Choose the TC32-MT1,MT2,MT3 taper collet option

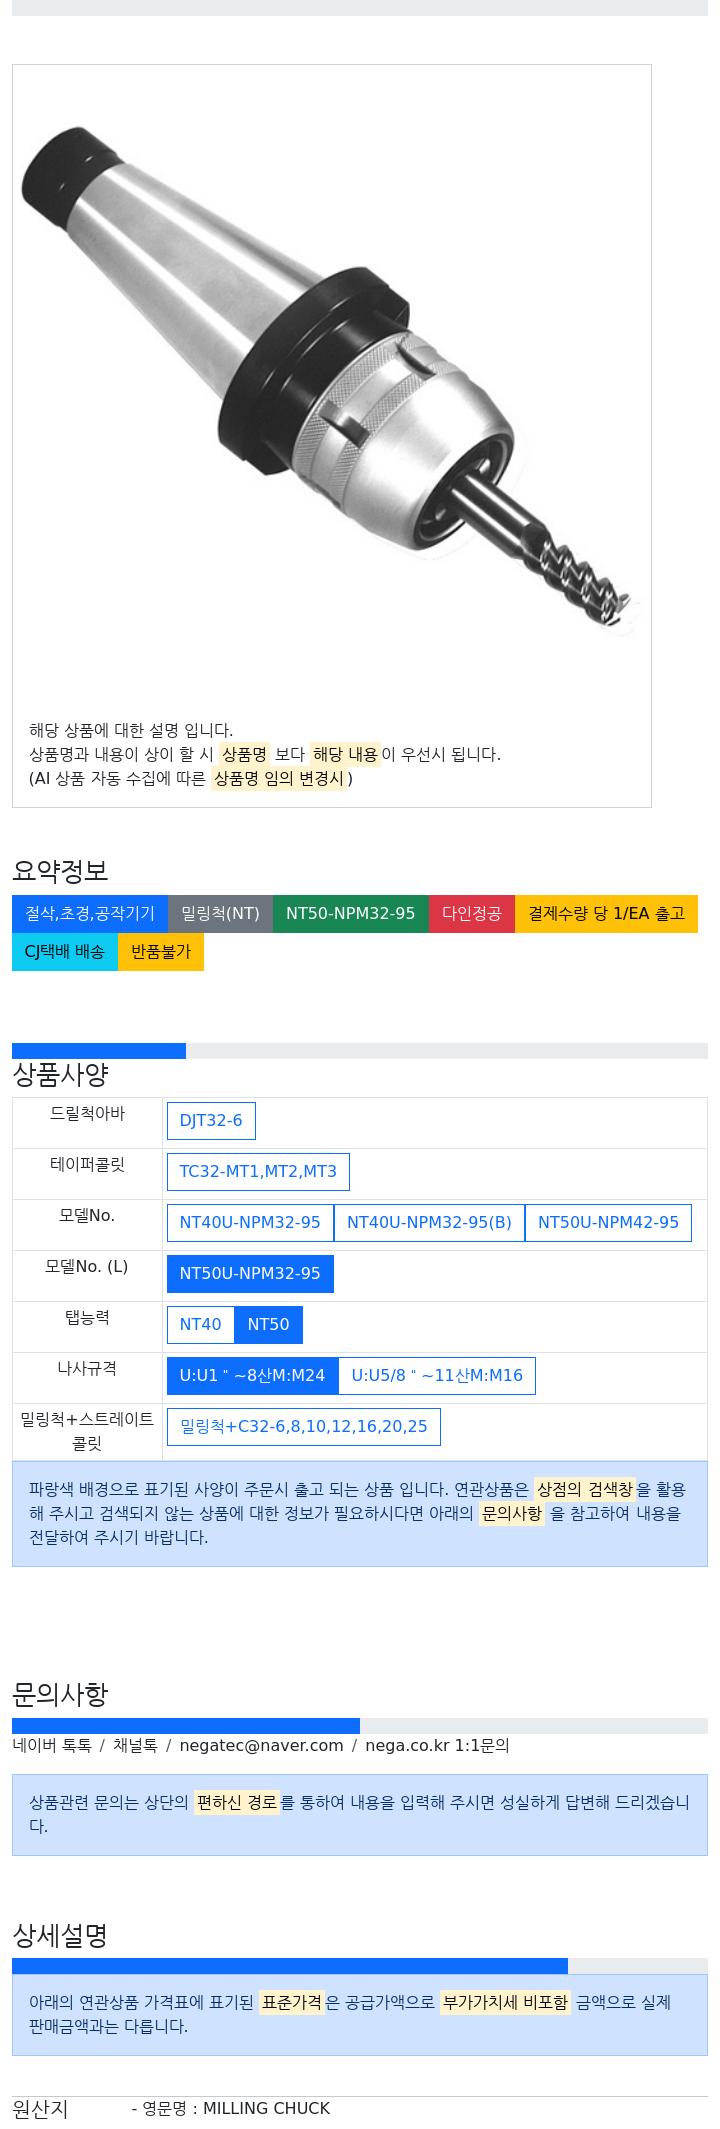[258, 1172]
